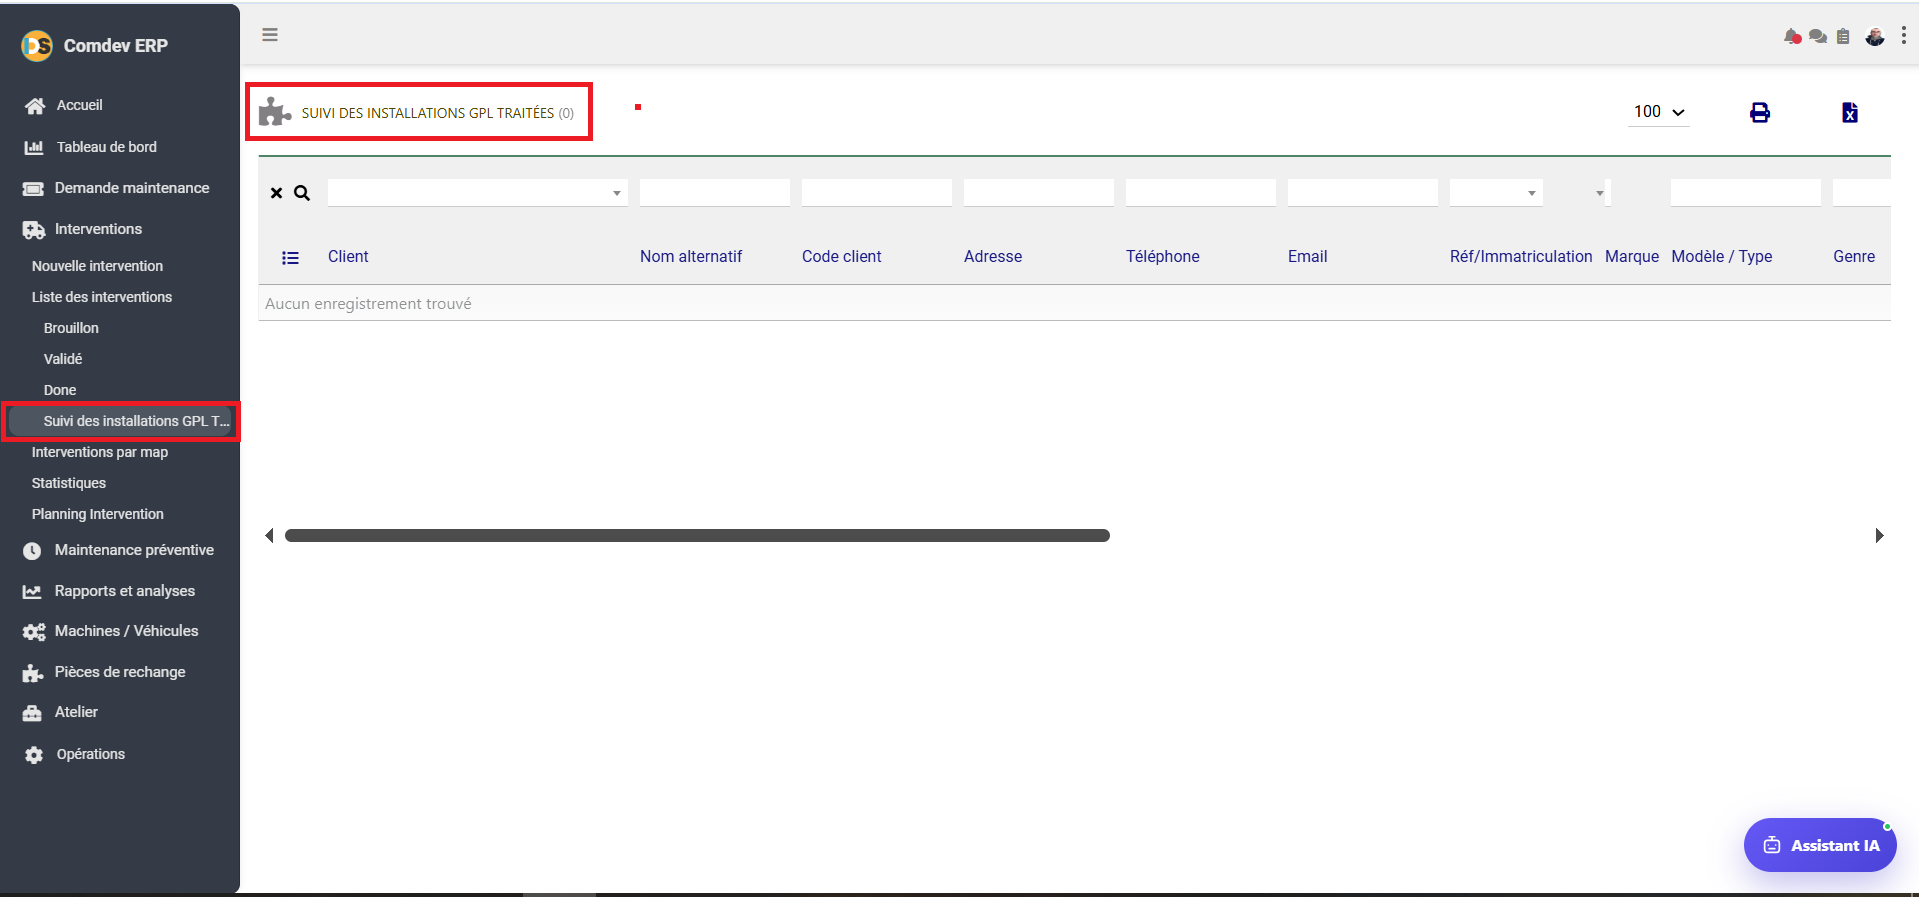The image size is (1919, 897).
Task: Select the Done submenu
Action: [60, 390]
